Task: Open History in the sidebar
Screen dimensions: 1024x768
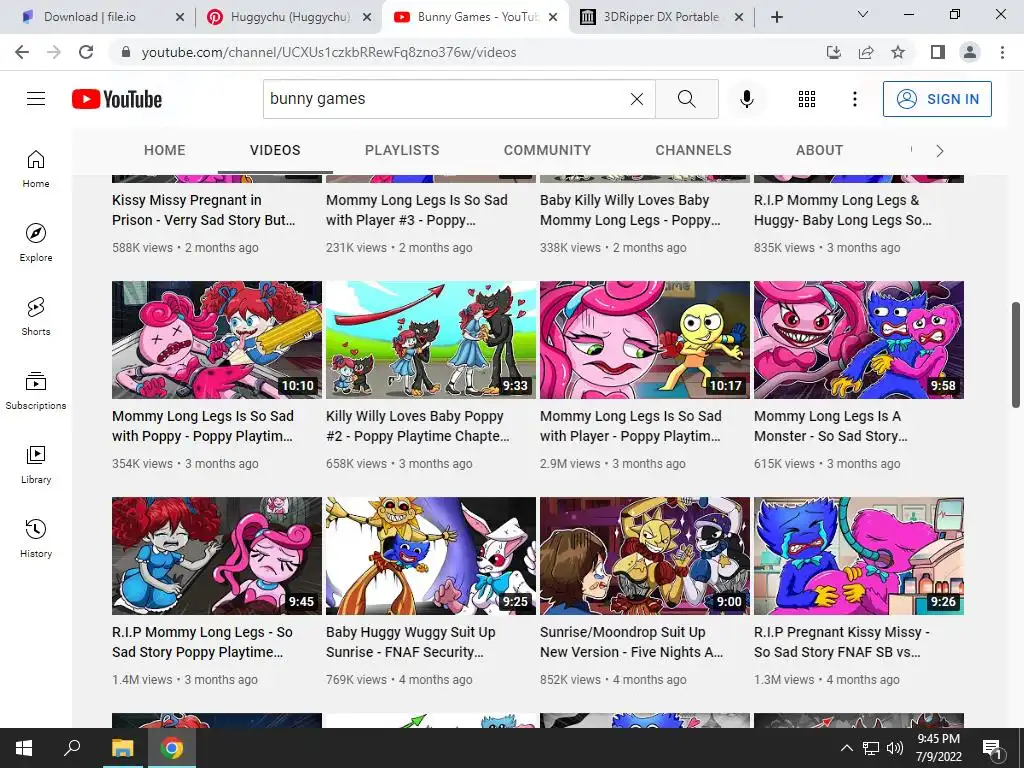Action: coord(36,537)
